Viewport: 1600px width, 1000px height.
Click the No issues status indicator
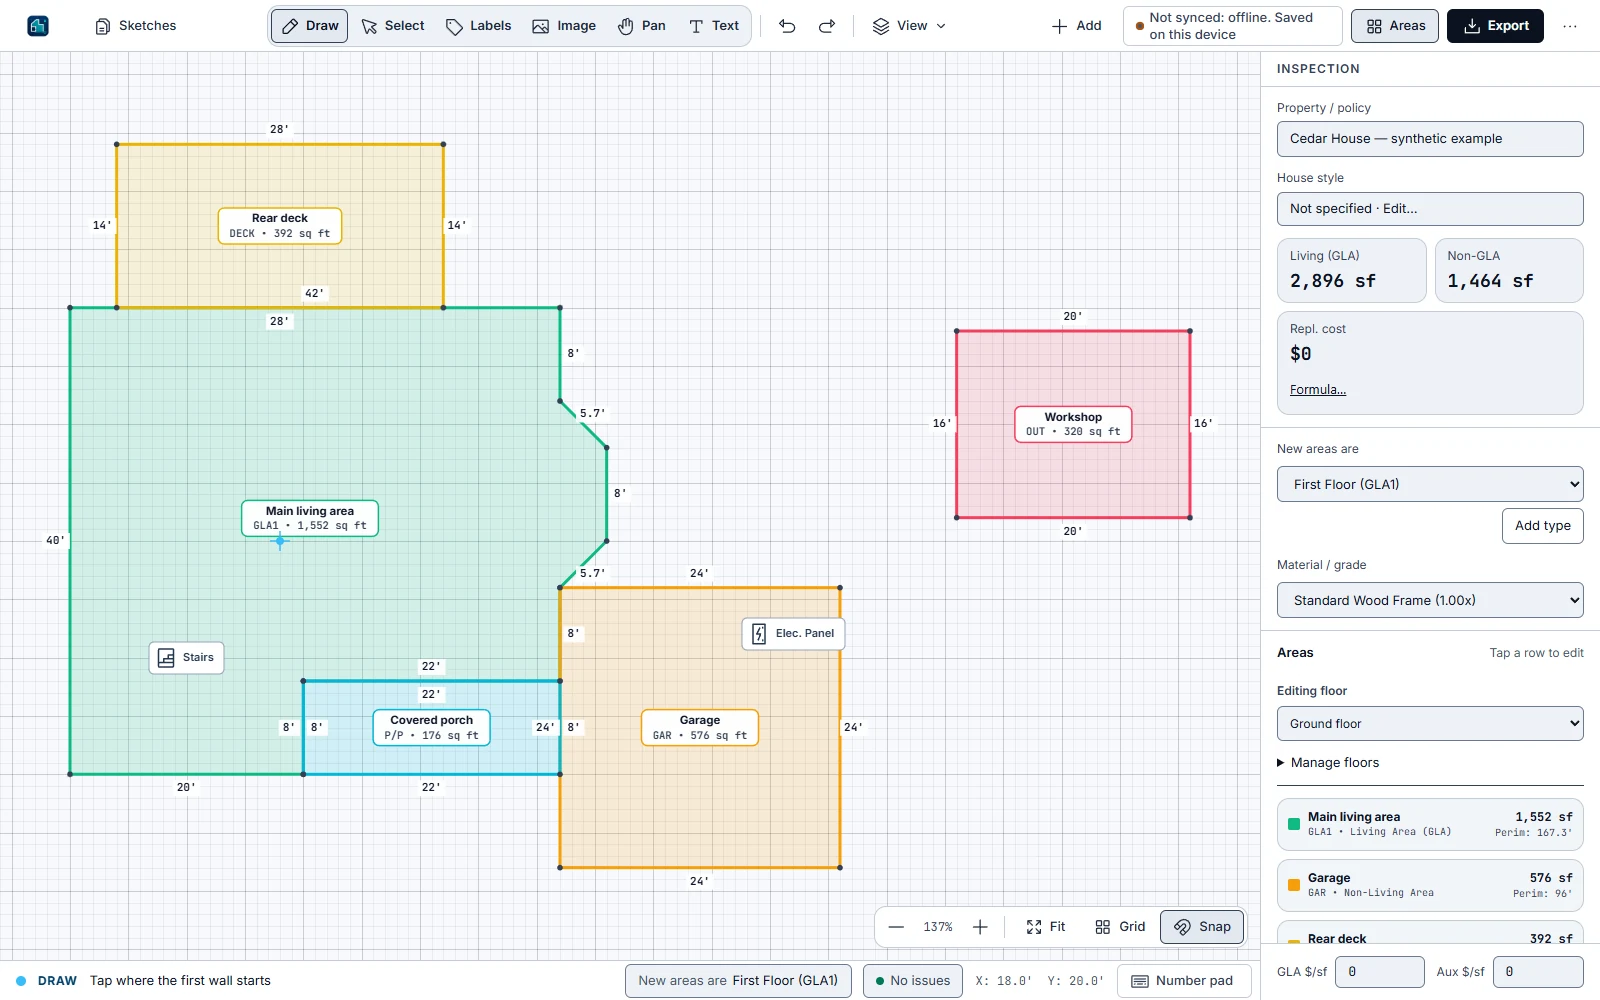point(913,981)
